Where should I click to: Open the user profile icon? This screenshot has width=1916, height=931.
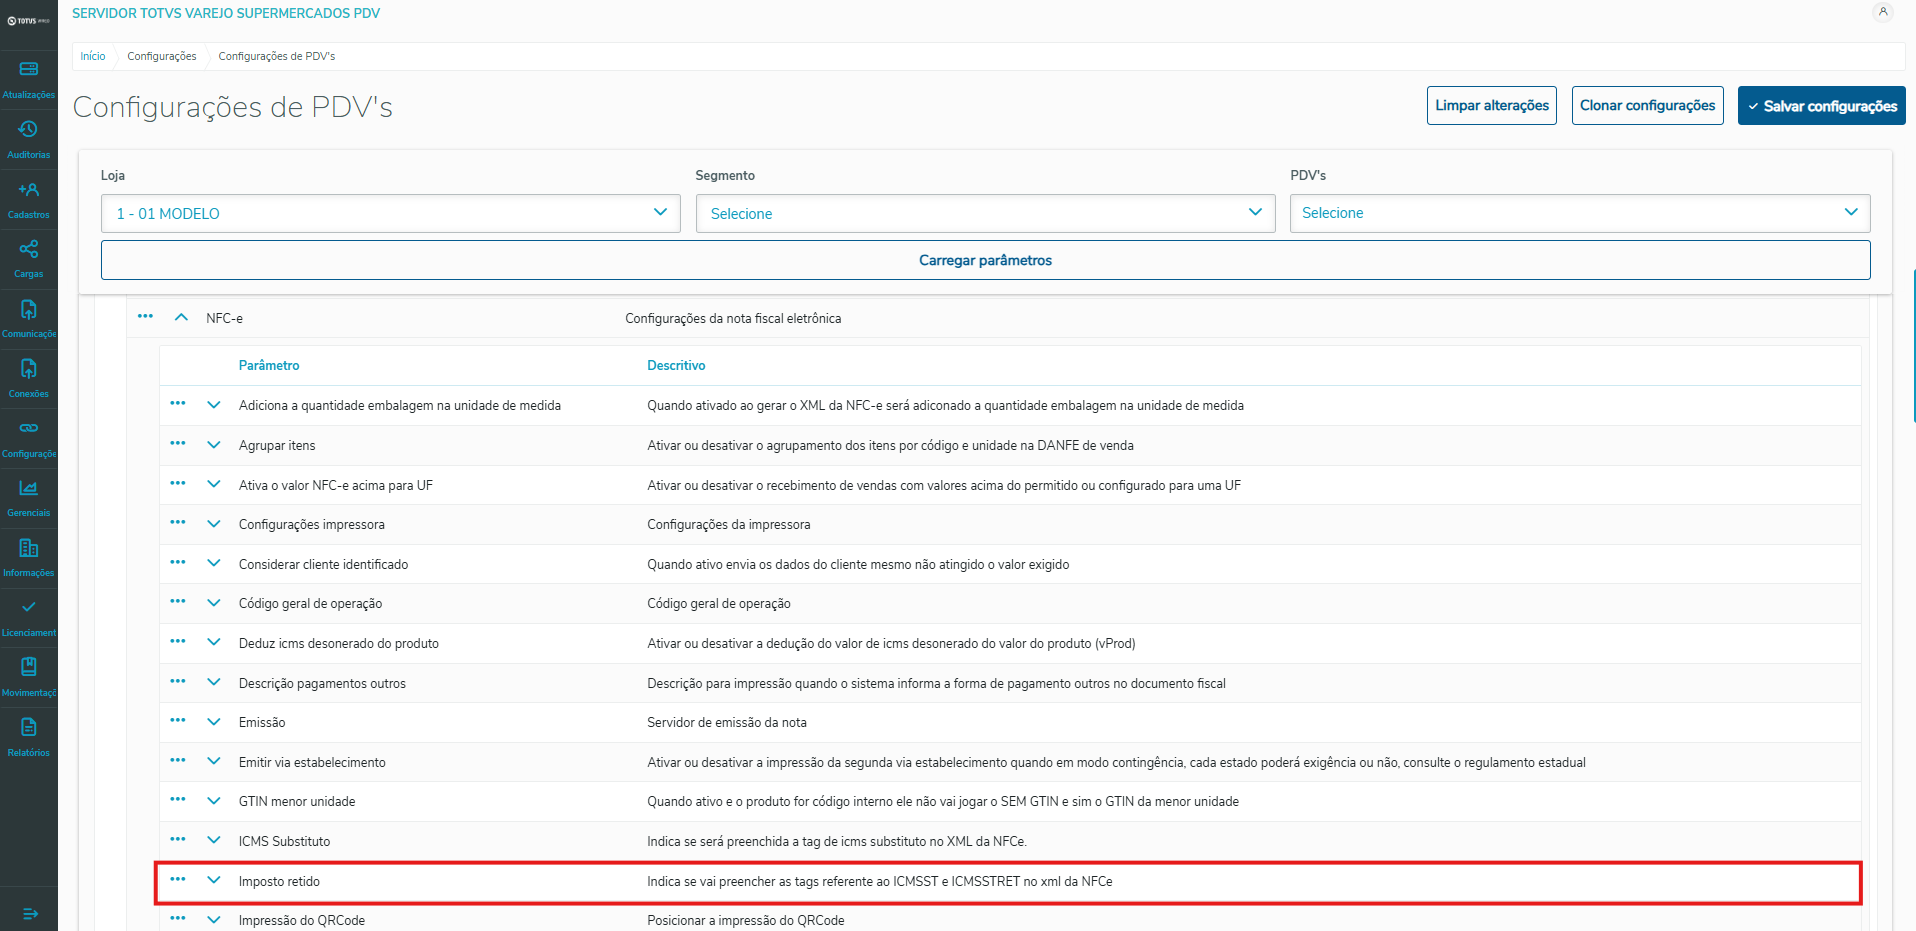point(1883,12)
